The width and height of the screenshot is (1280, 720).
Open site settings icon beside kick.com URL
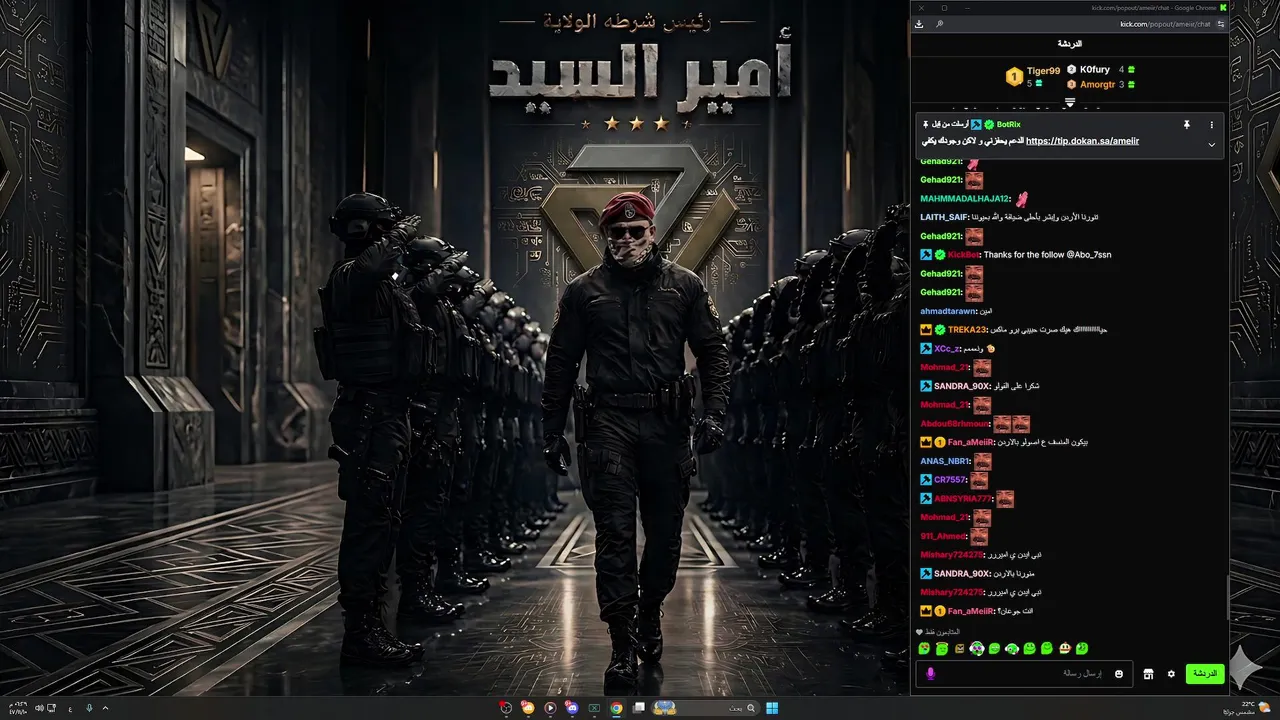click(1220, 24)
